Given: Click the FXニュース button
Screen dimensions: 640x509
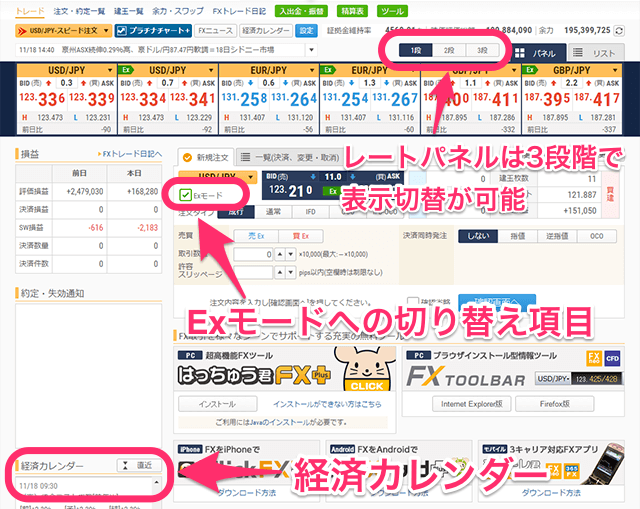Looking at the screenshot, I should pos(216,31).
